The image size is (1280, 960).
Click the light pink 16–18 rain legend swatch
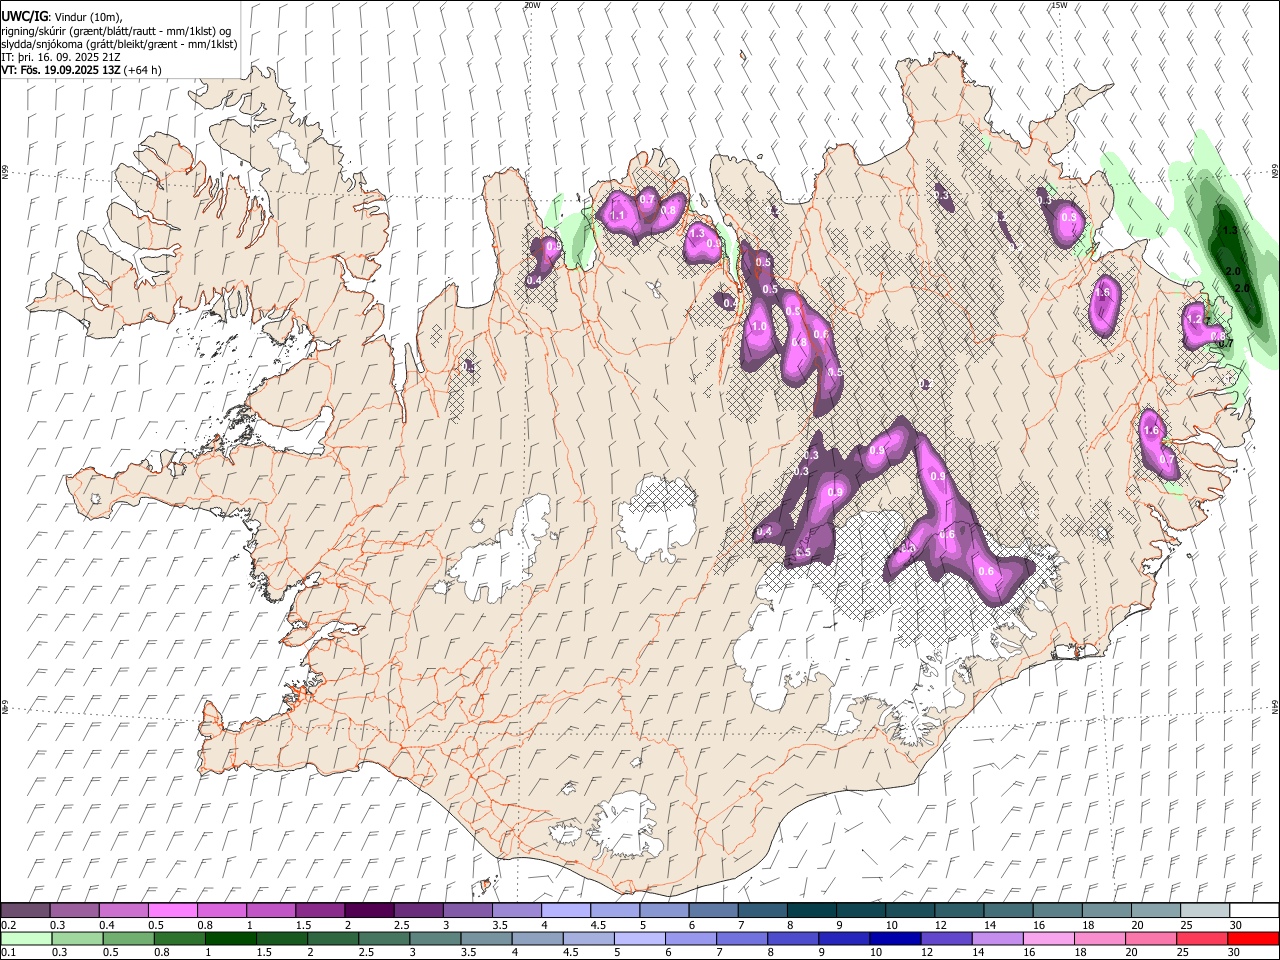(1049, 938)
